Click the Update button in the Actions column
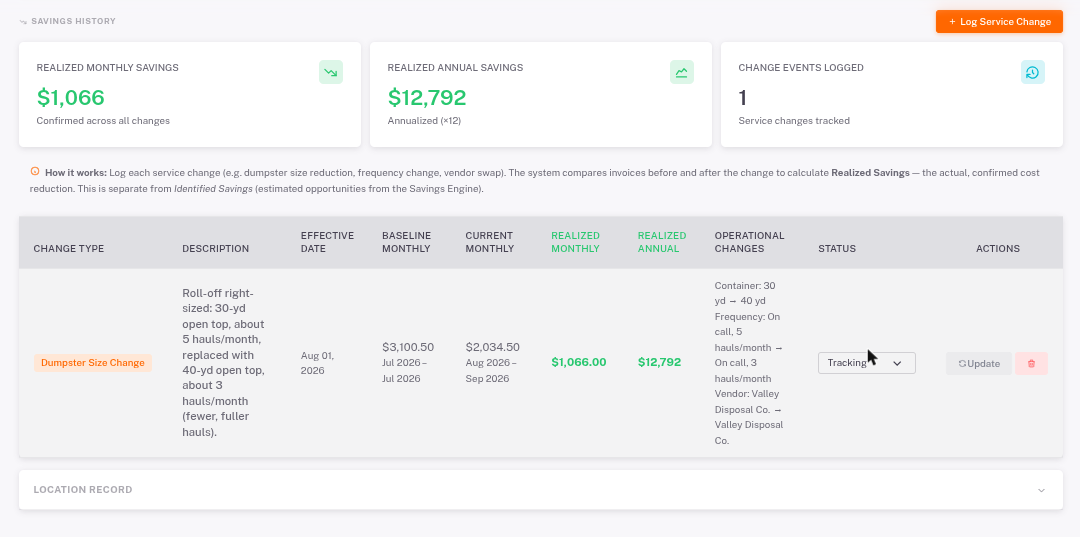Viewport: 1080px width, 537px height. click(x=979, y=364)
